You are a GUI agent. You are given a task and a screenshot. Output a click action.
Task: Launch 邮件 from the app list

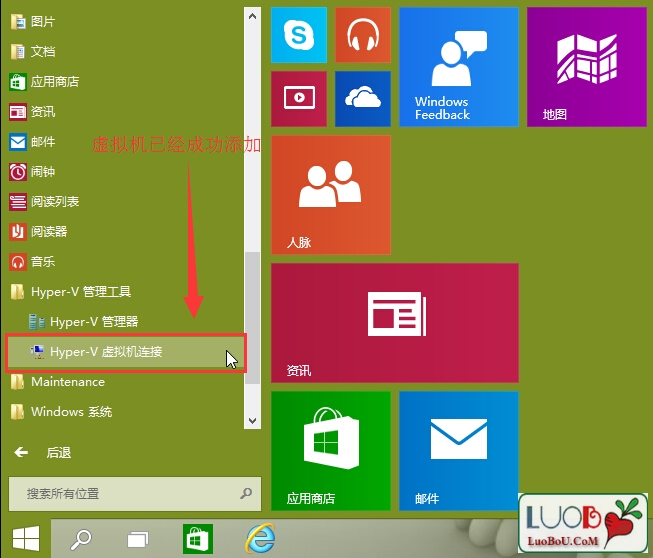pos(125,142)
